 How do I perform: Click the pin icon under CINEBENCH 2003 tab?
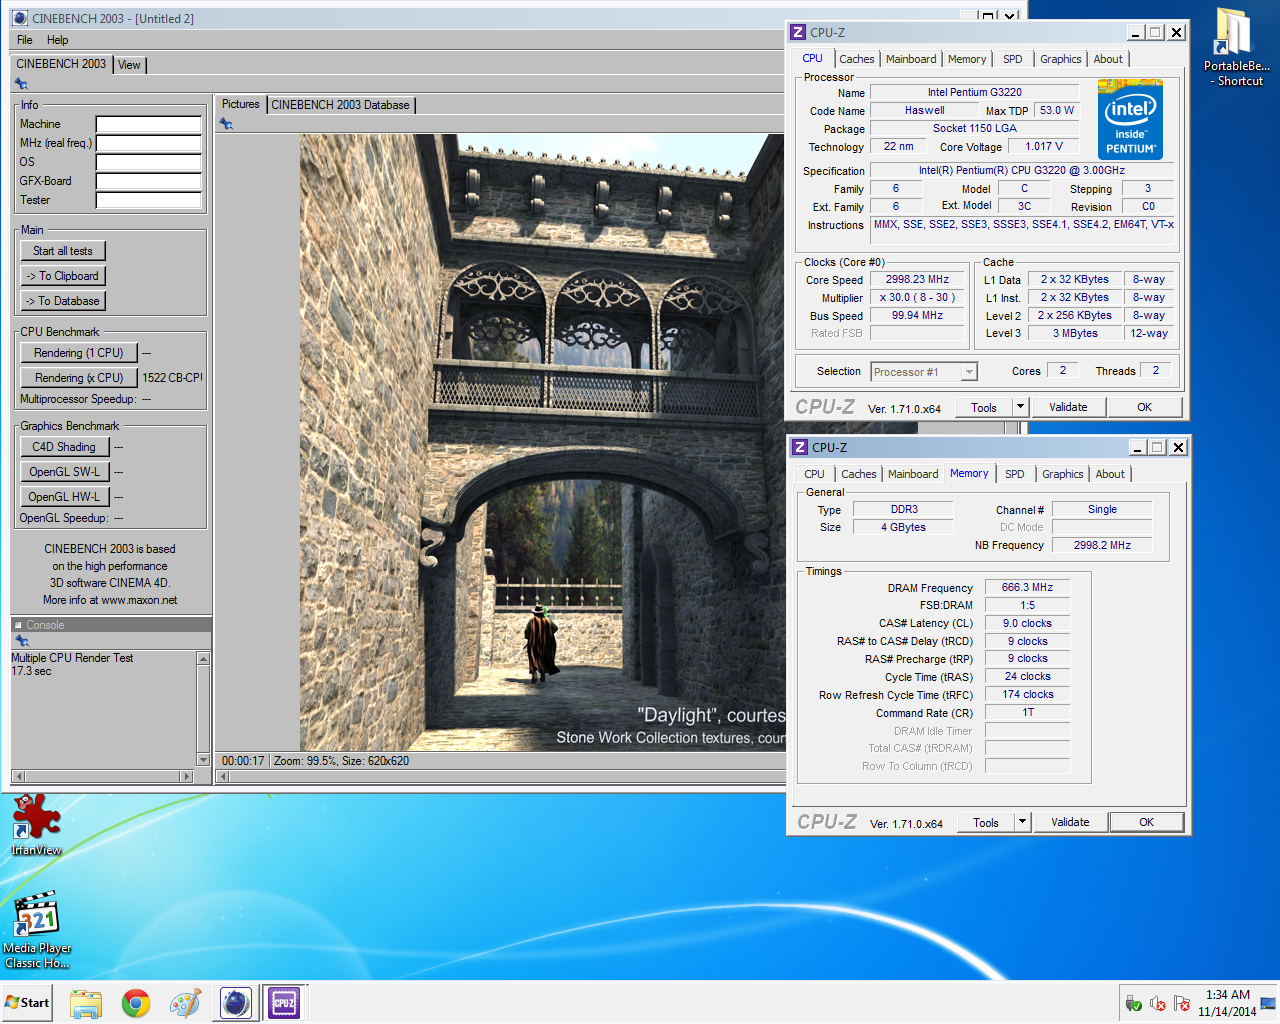(21, 84)
